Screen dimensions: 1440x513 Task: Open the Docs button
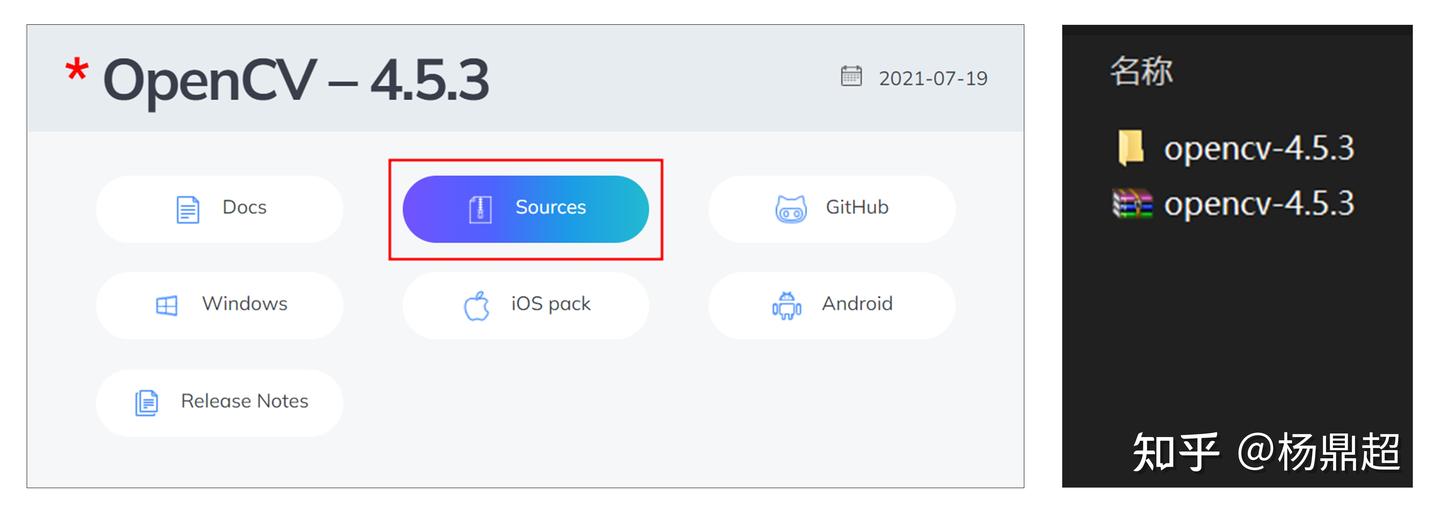[x=220, y=208]
